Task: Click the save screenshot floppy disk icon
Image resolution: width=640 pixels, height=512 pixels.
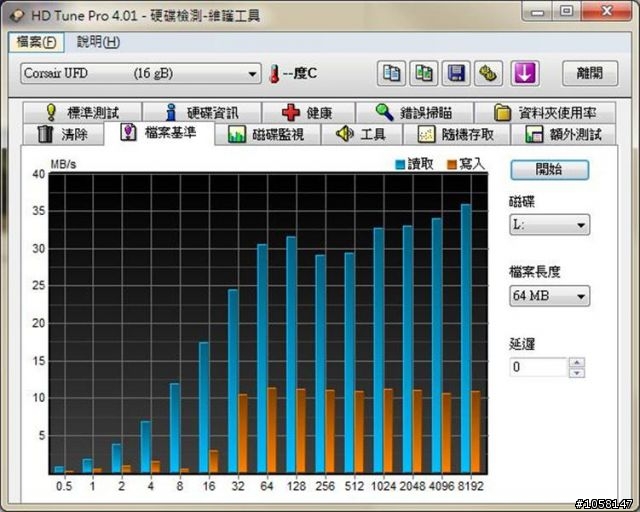Action: point(456,73)
